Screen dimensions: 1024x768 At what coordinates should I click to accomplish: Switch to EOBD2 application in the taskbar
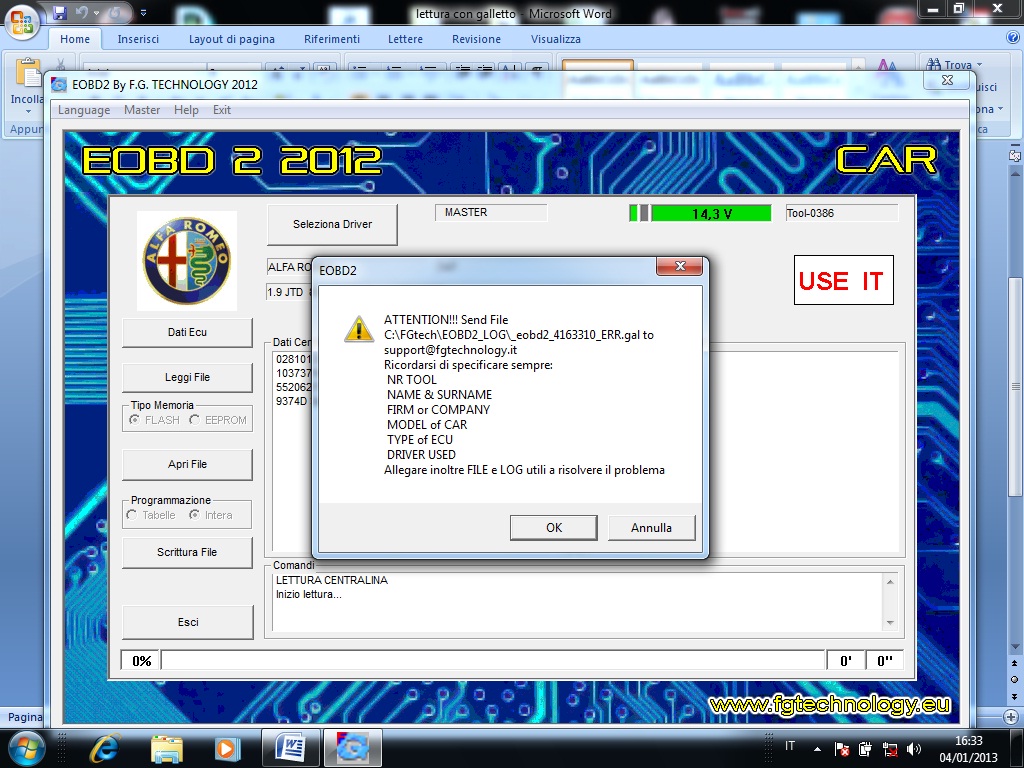[x=353, y=748]
